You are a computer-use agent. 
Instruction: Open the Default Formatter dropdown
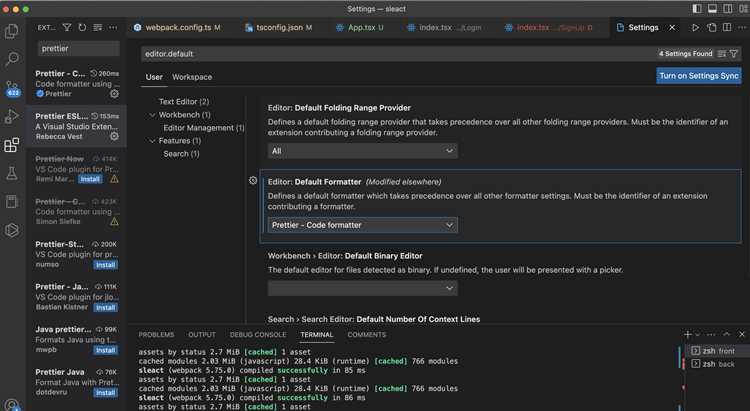pos(363,225)
